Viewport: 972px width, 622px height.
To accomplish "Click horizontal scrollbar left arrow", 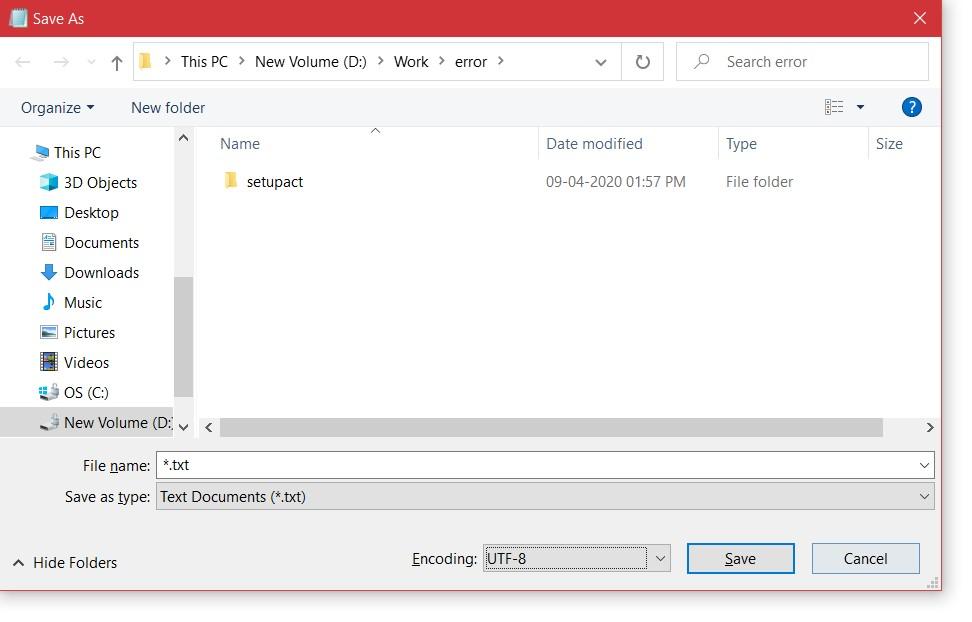I will click(x=209, y=428).
